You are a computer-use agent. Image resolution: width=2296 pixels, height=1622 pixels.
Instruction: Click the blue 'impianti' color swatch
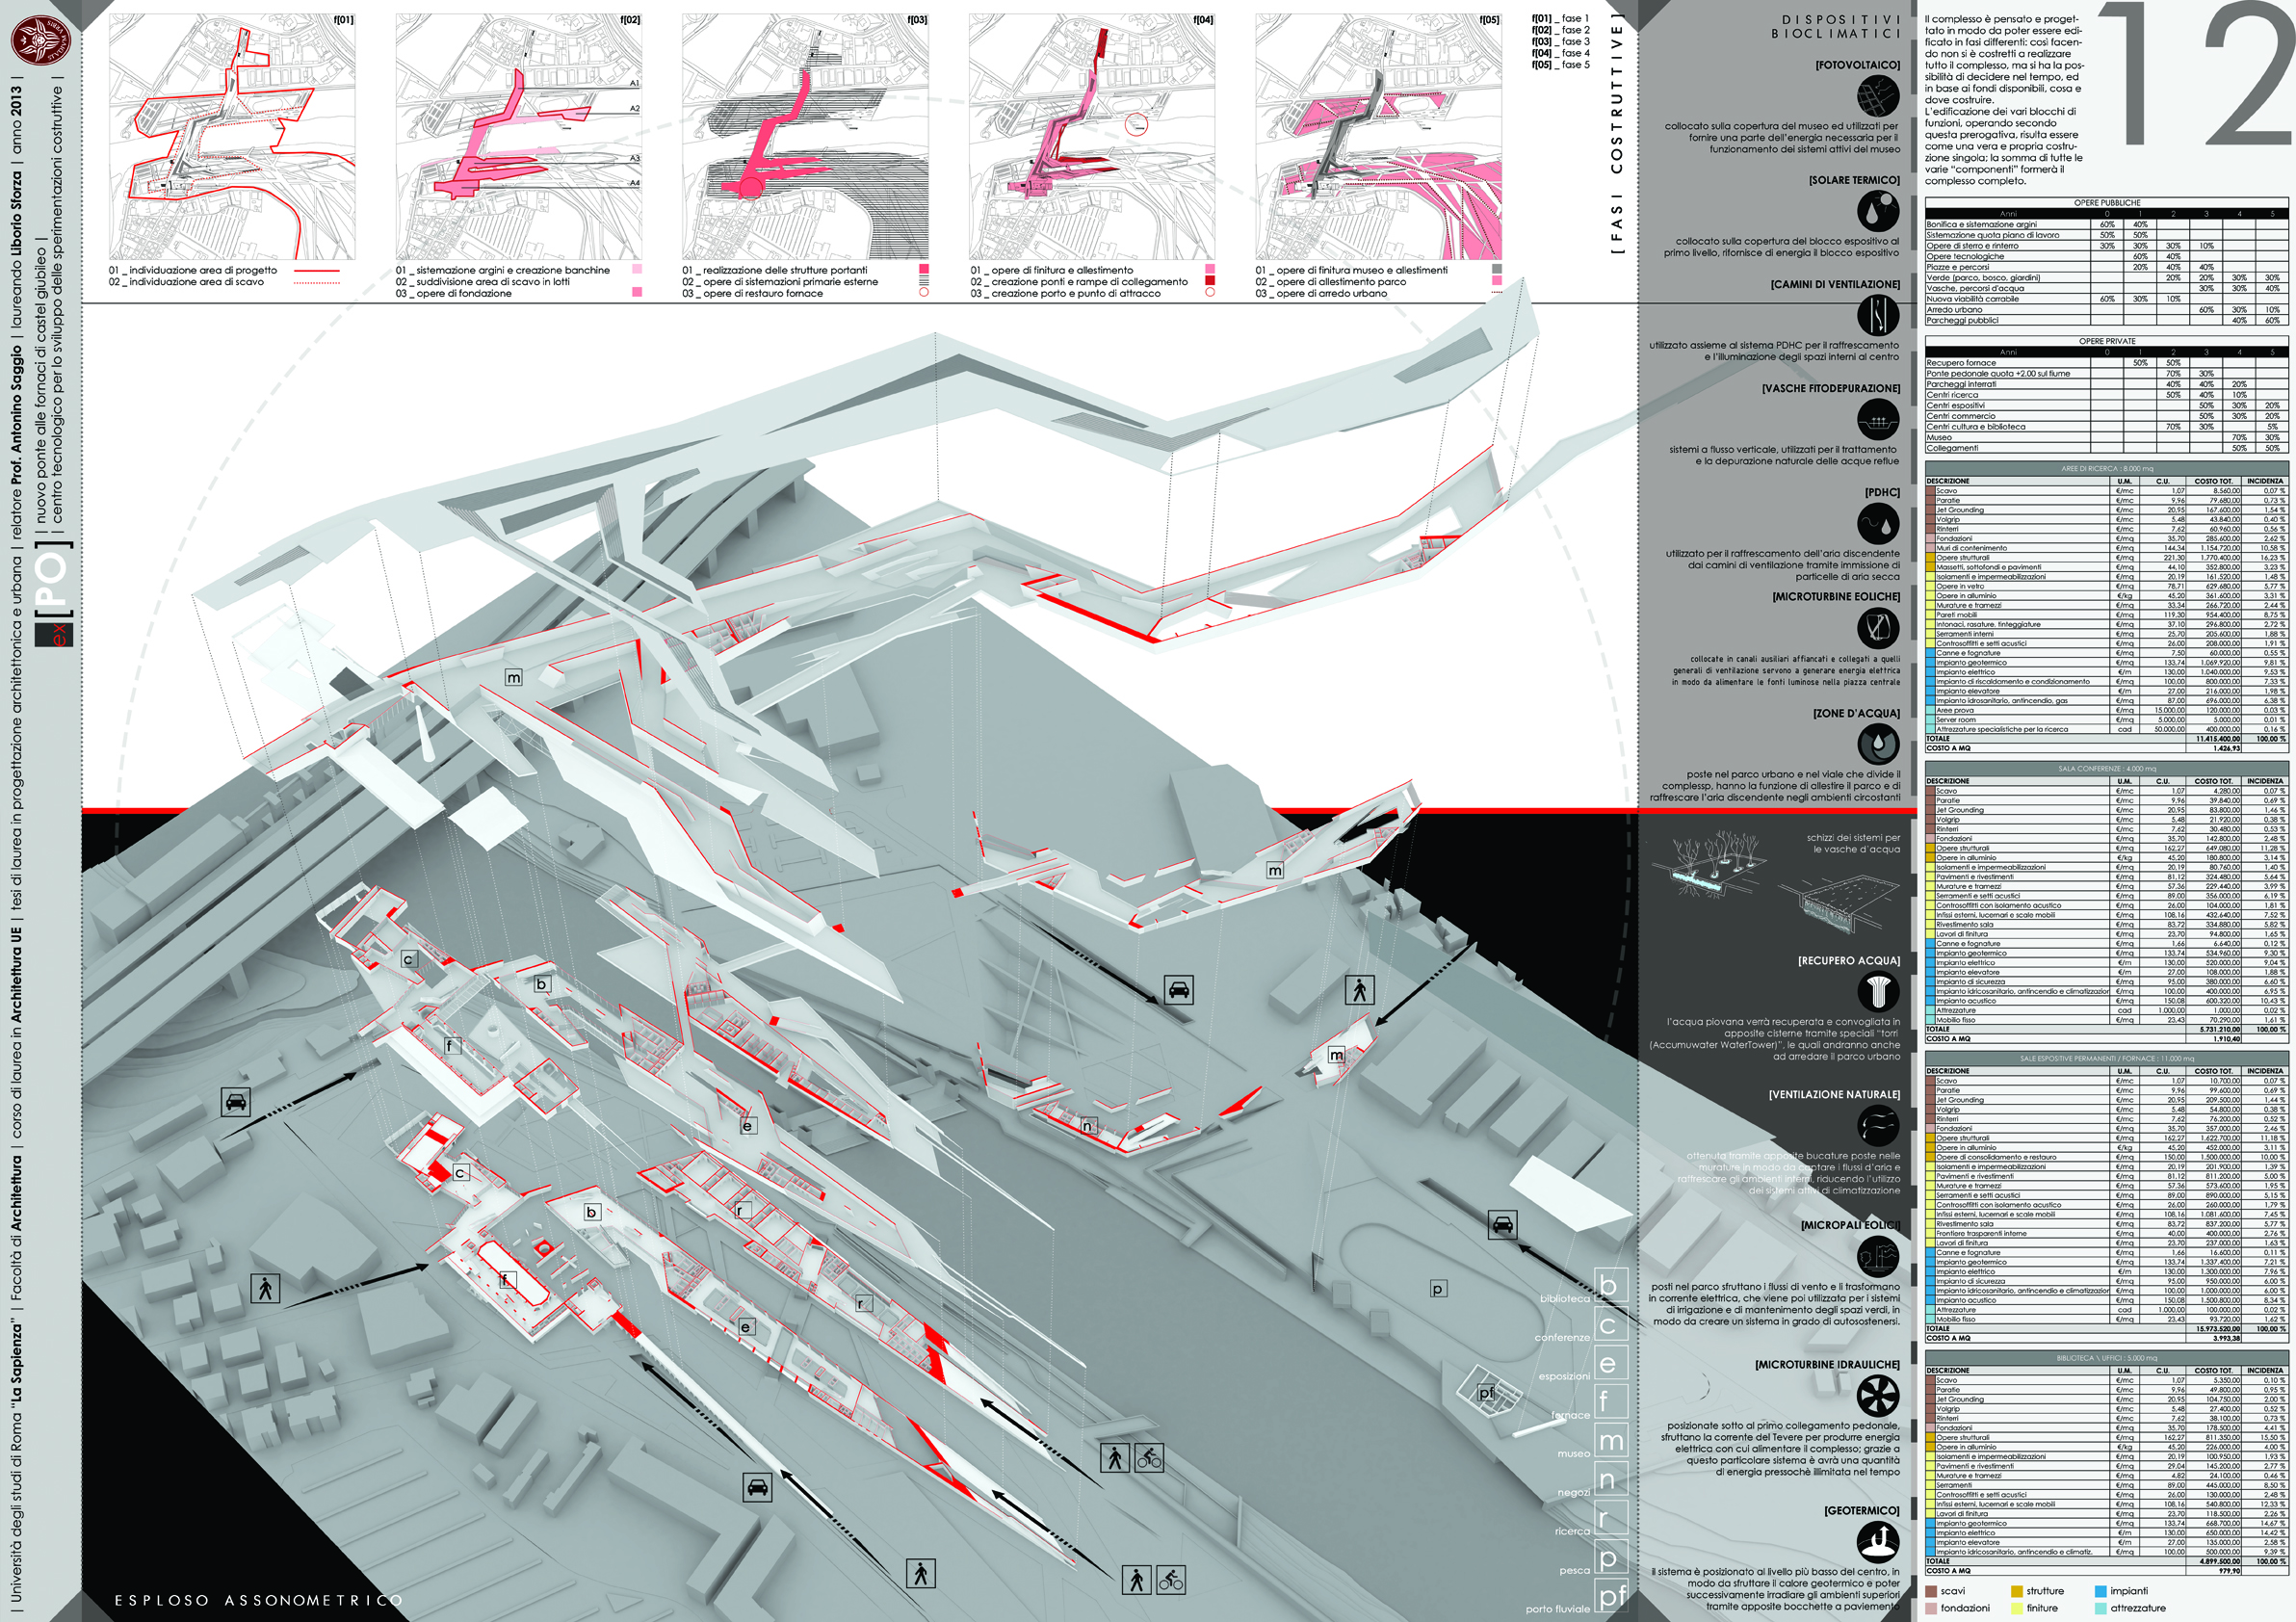coord(2100,1591)
